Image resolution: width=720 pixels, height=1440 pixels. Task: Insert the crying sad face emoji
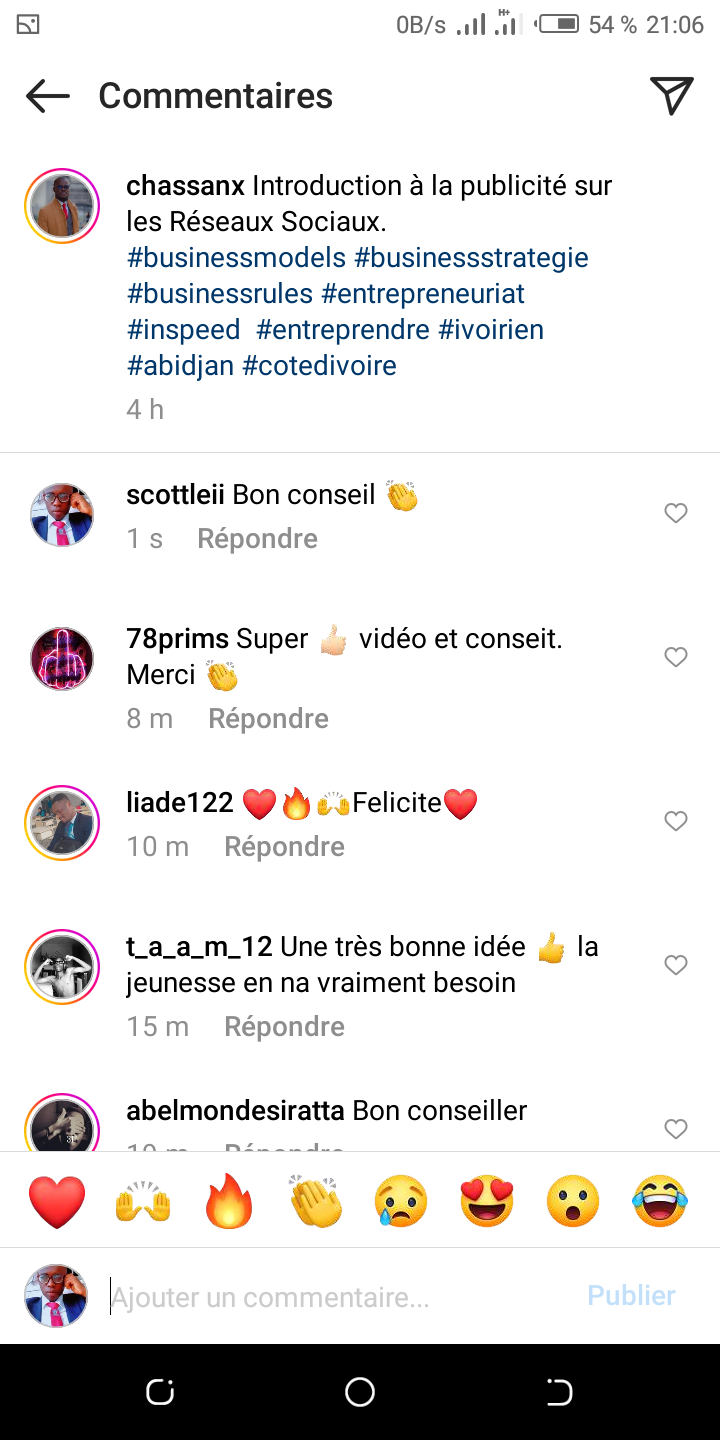coord(401,1201)
